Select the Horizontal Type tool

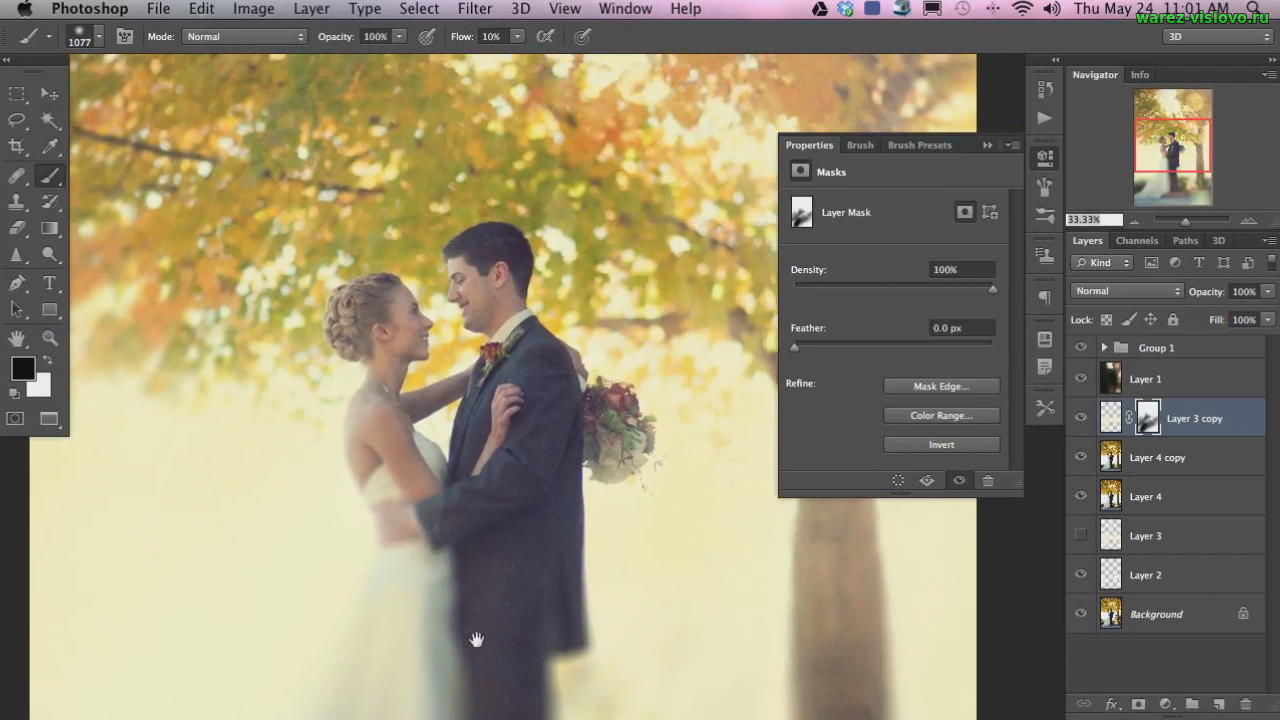(50, 284)
